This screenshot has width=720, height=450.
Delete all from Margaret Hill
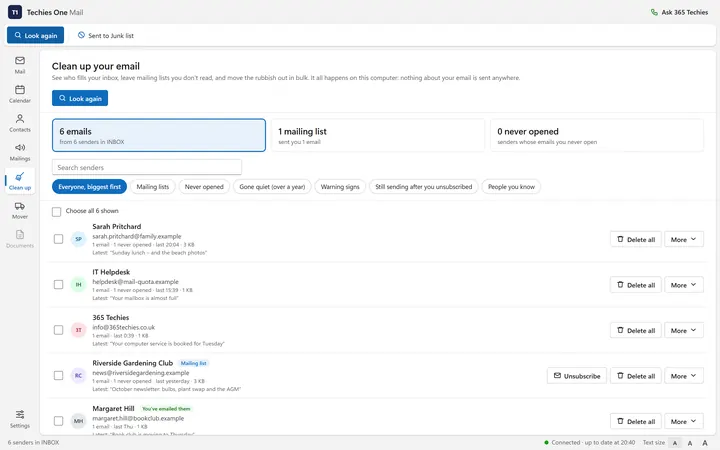[x=636, y=421]
